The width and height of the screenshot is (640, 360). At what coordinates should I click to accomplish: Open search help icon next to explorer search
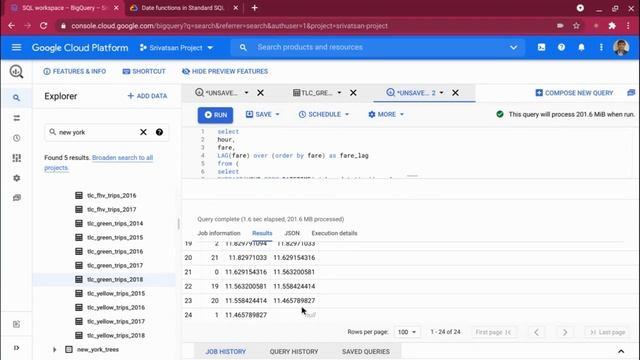click(159, 132)
